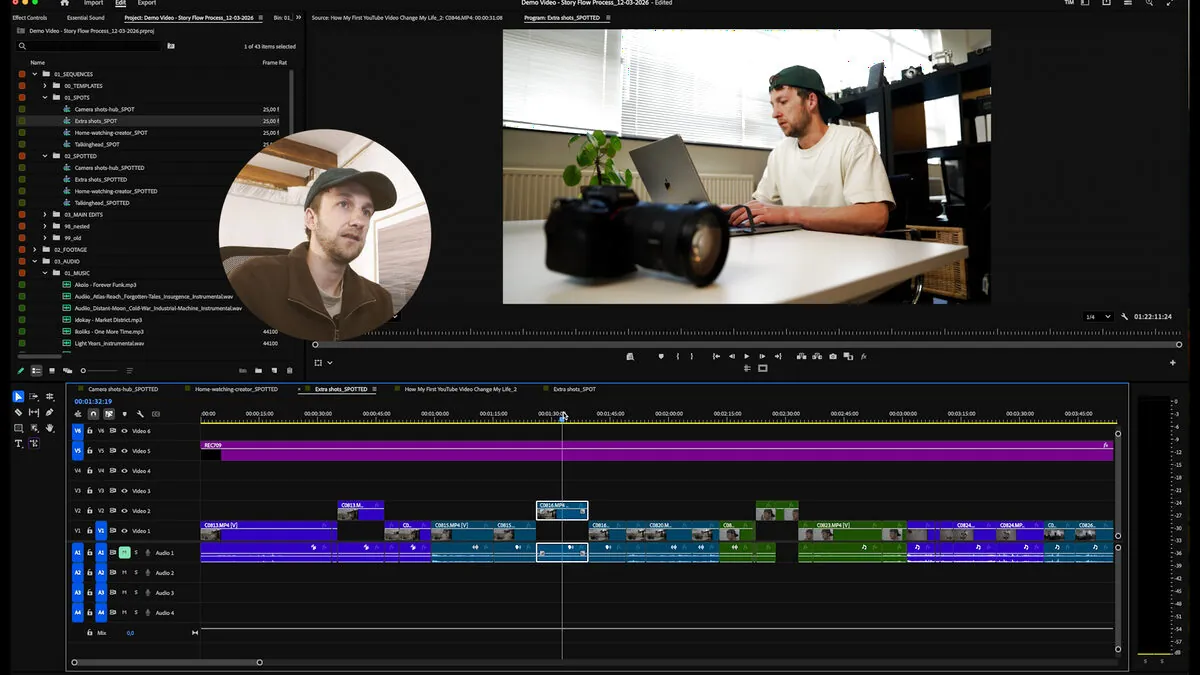
Task: Select the Talkinghead_SPOTTED sequence
Action: (x=102, y=203)
